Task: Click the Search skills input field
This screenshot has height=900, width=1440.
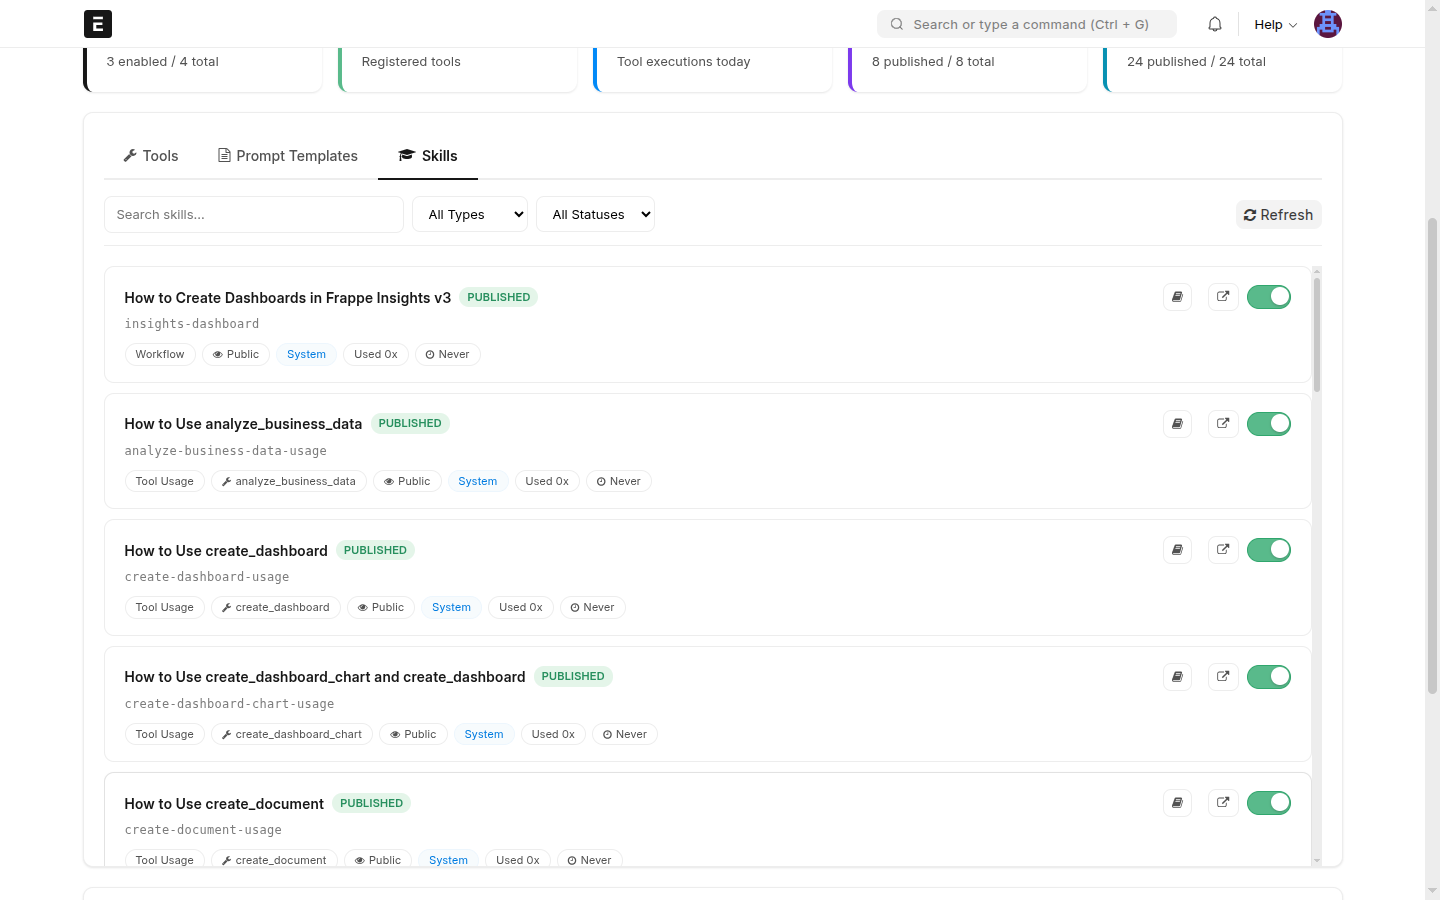Action: click(x=254, y=214)
